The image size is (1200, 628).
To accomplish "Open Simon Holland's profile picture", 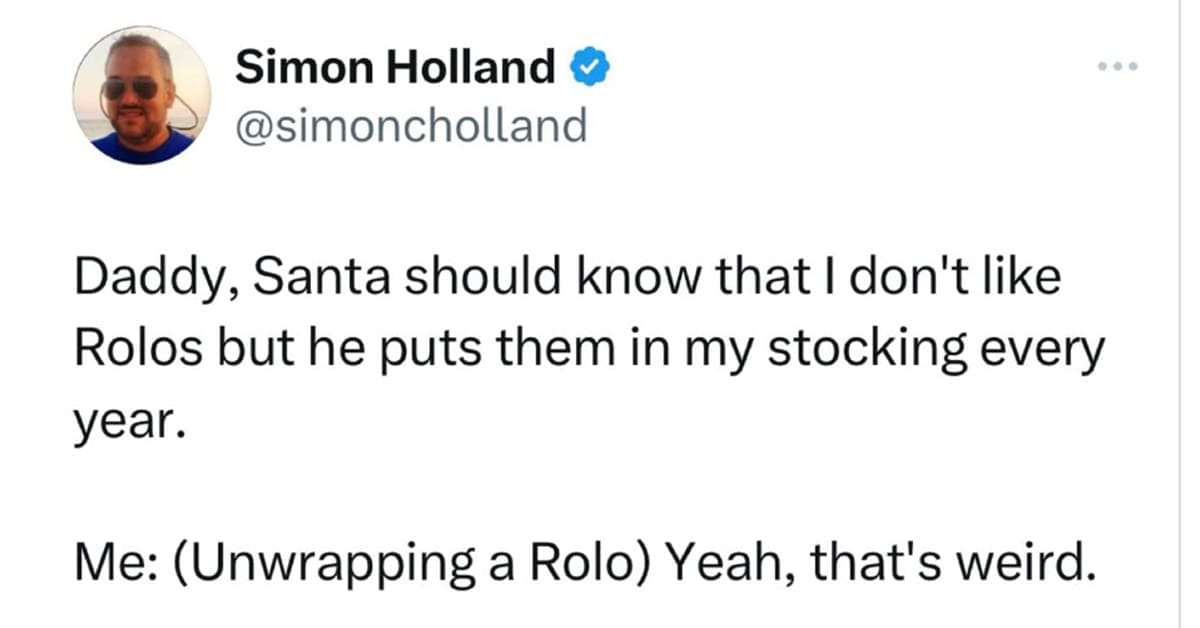I will (x=142, y=96).
